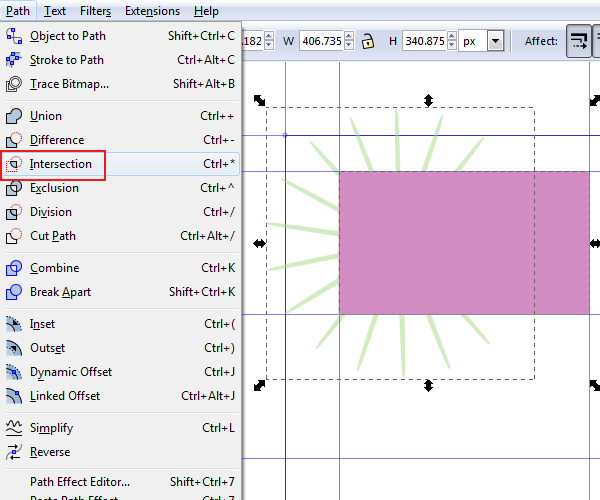
Task: Click the Ctrl+K shortcut text
Action: (218, 268)
